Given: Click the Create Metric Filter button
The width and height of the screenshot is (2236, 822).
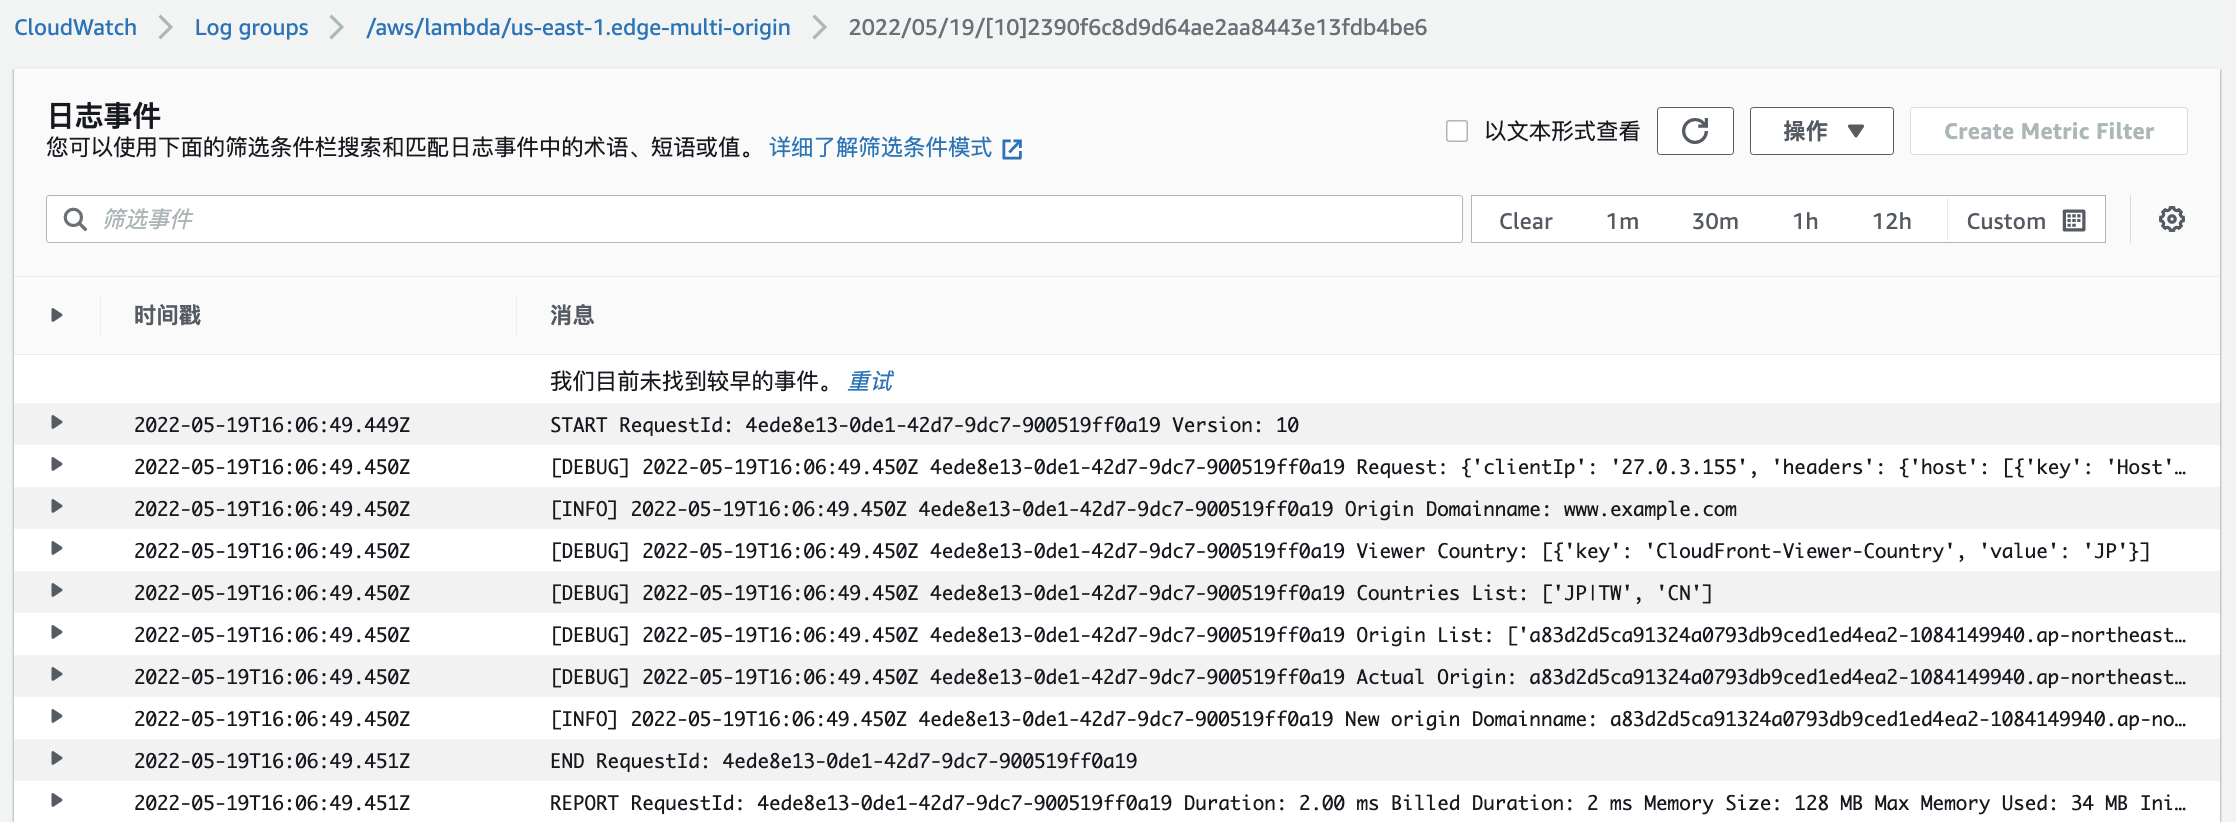Looking at the screenshot, I should [x=2048, y=131].
